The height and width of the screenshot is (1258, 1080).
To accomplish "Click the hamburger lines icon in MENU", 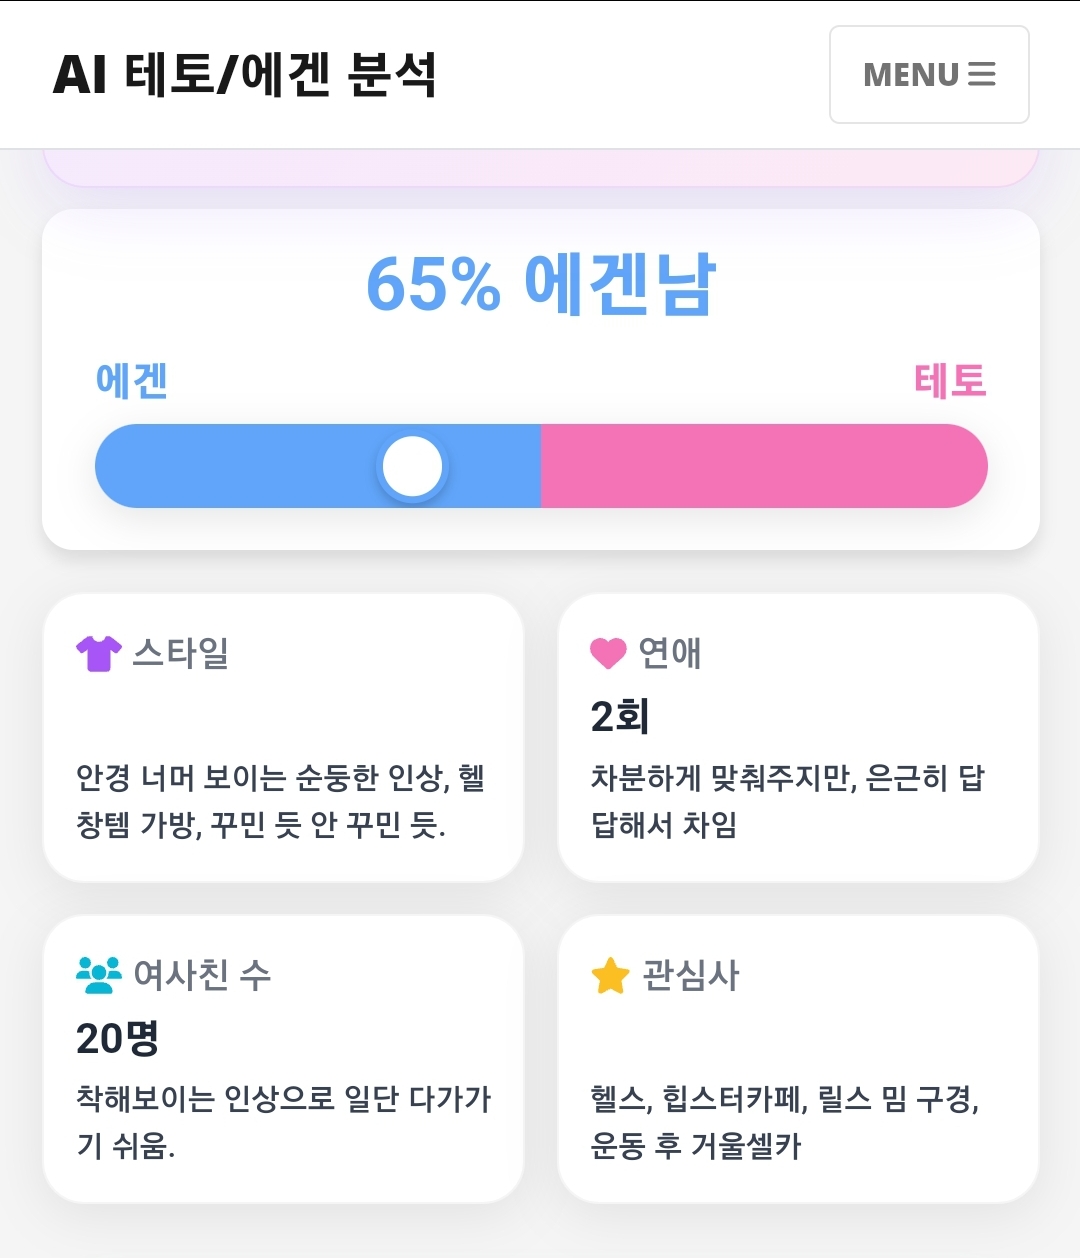I will click(982, 75).
